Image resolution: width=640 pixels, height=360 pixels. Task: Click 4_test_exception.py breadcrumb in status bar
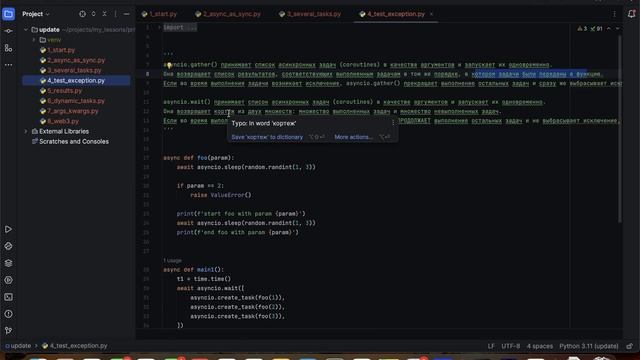coord(75,346)
